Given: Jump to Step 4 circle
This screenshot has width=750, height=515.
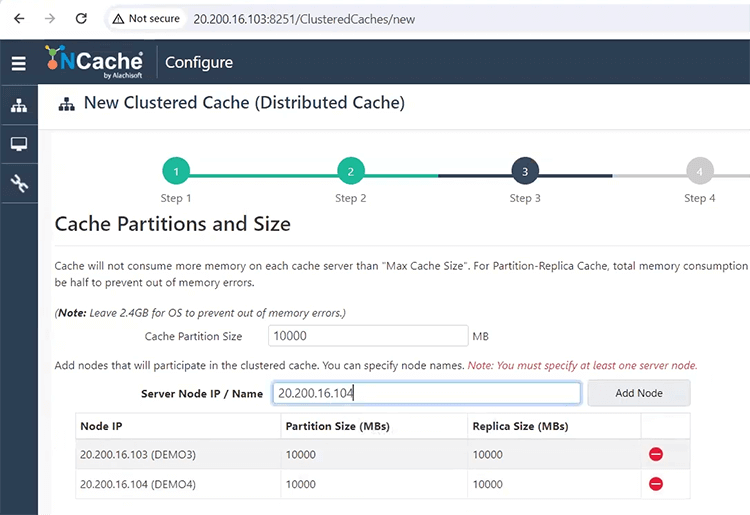Looking at the screenshot, I should point(700,171).
